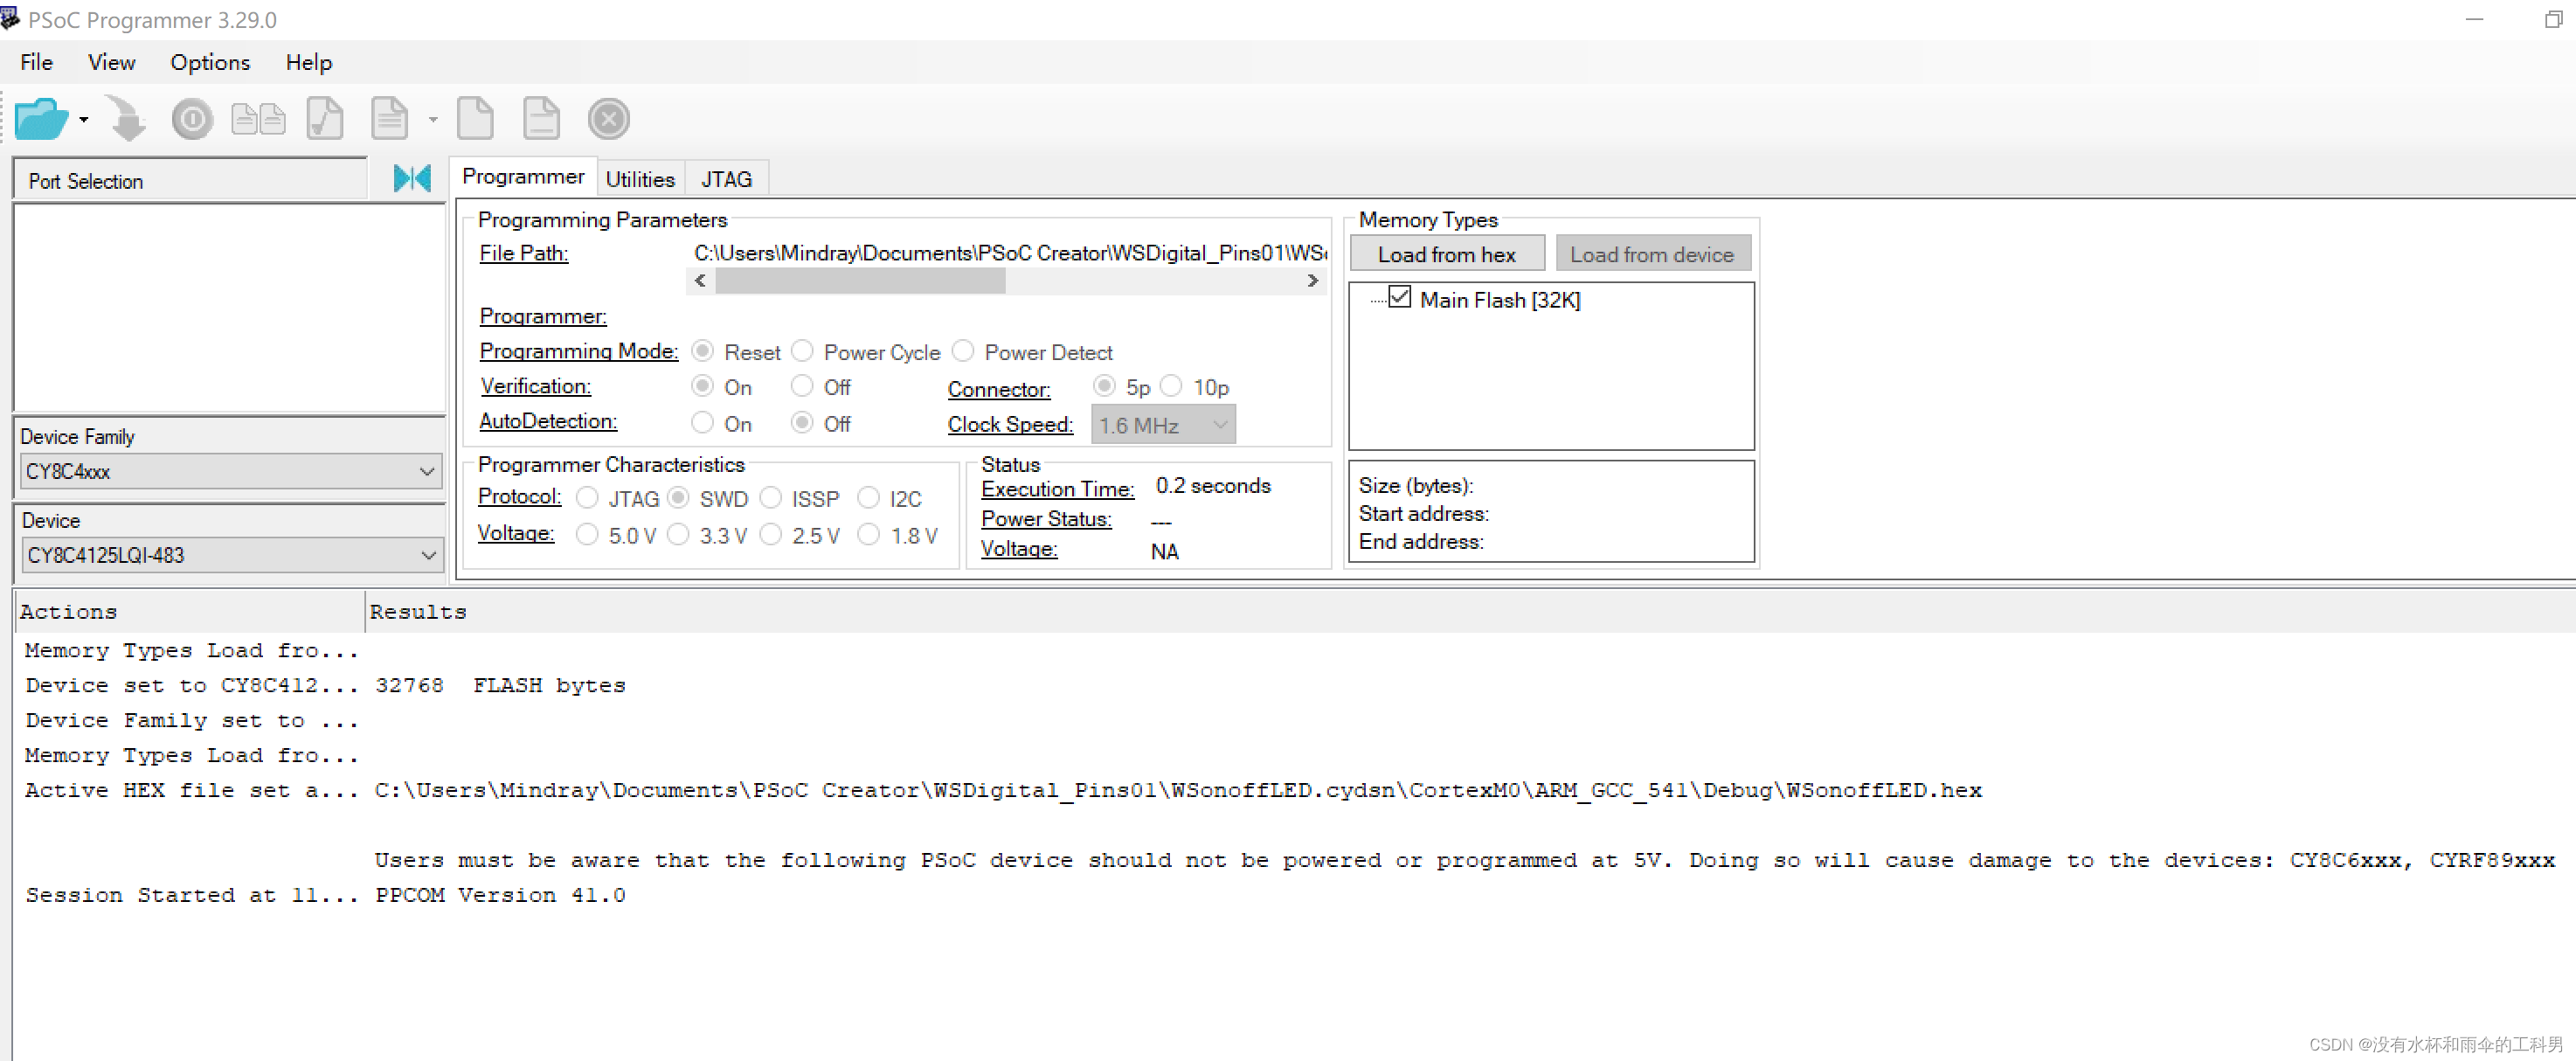The width and height of the screenshot is (2576, 1061).
Task: Select 2.5 V voltage
Action: pyautogui.click(x=770, y=535)
